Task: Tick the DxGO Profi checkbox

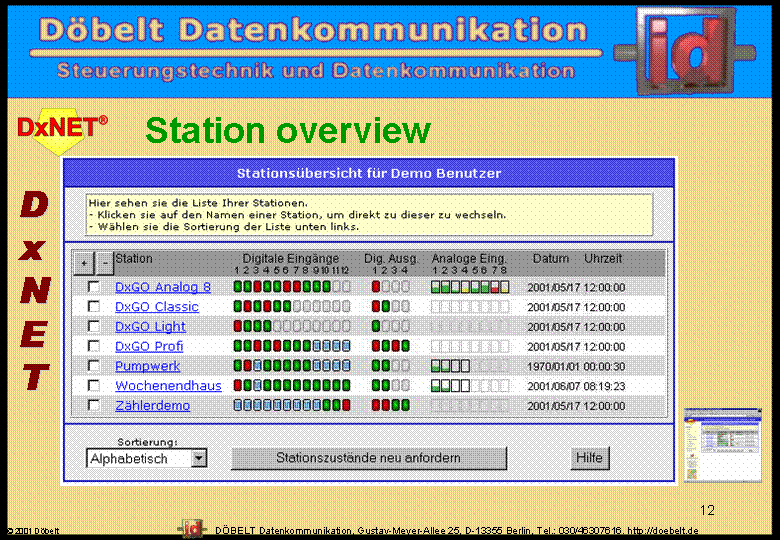Action: pos(93,346)
